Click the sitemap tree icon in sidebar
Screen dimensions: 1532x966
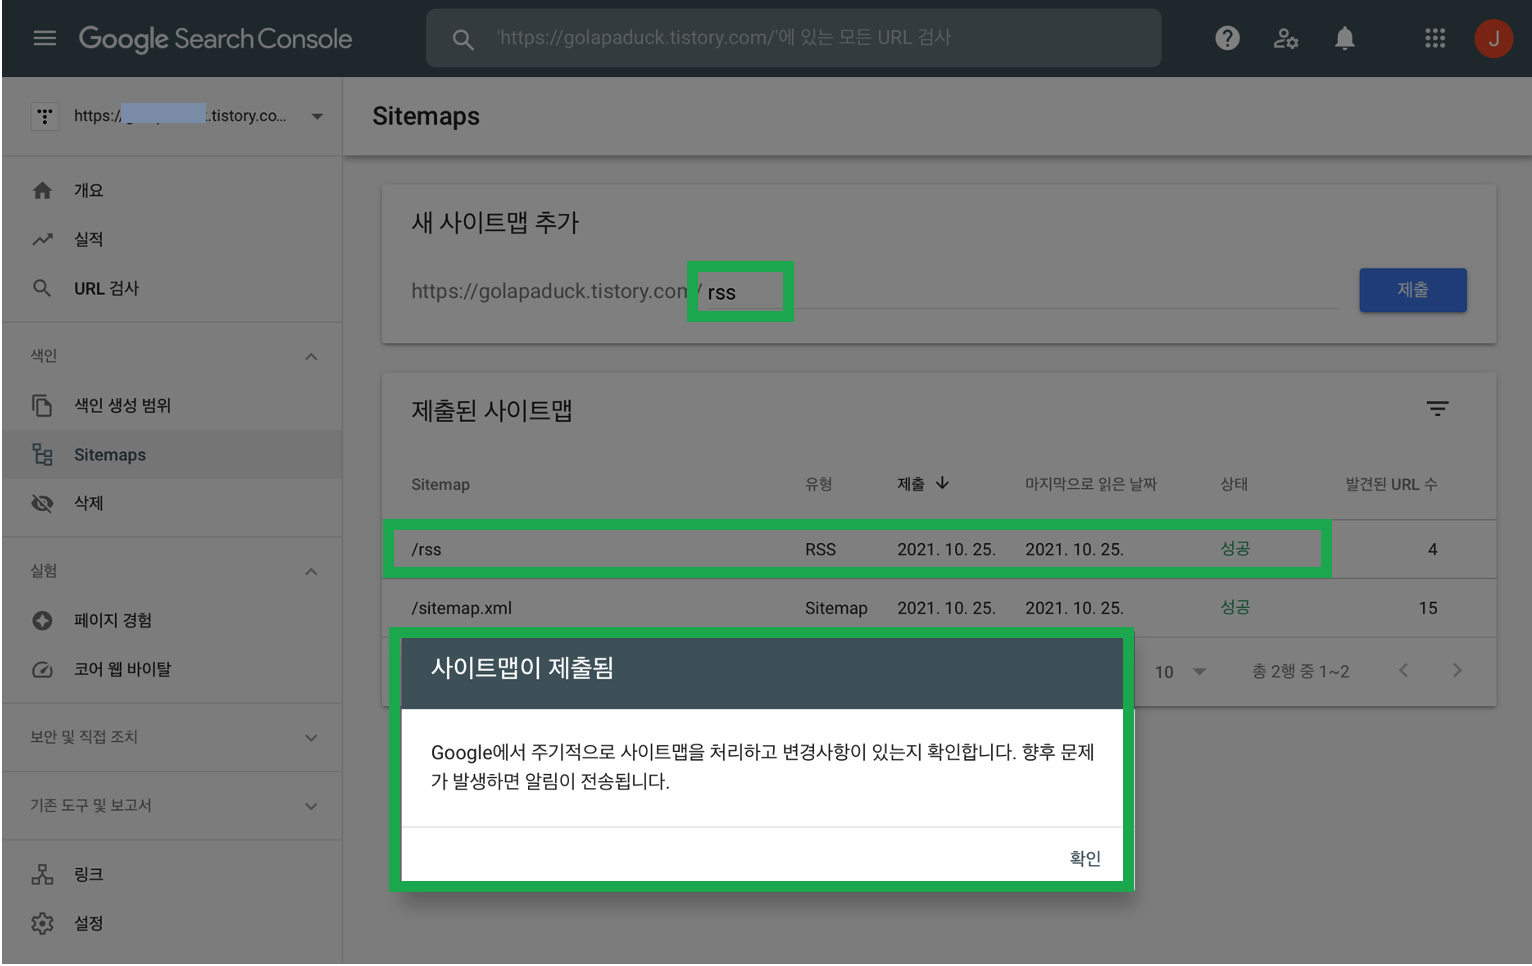pos(42,454)
